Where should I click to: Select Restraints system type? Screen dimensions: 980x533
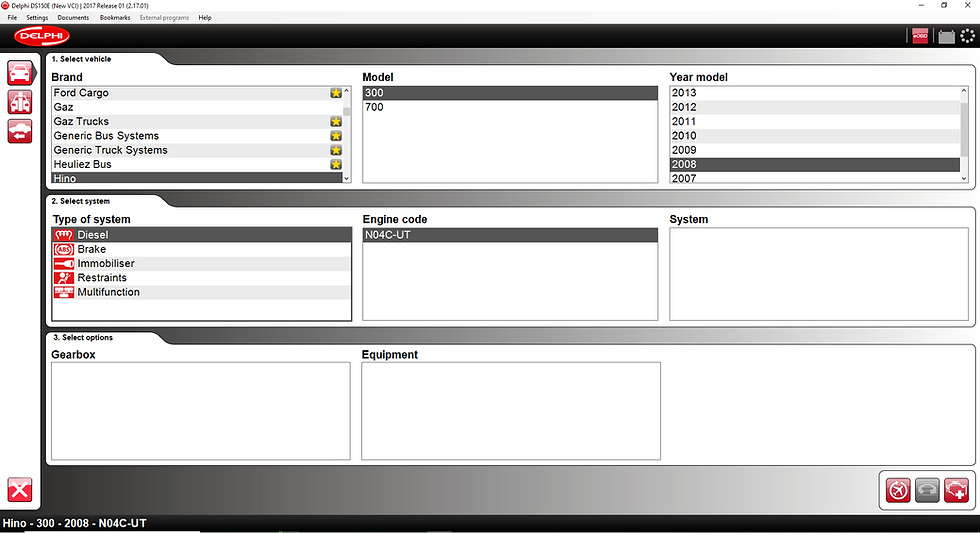(x=202, y=278)
